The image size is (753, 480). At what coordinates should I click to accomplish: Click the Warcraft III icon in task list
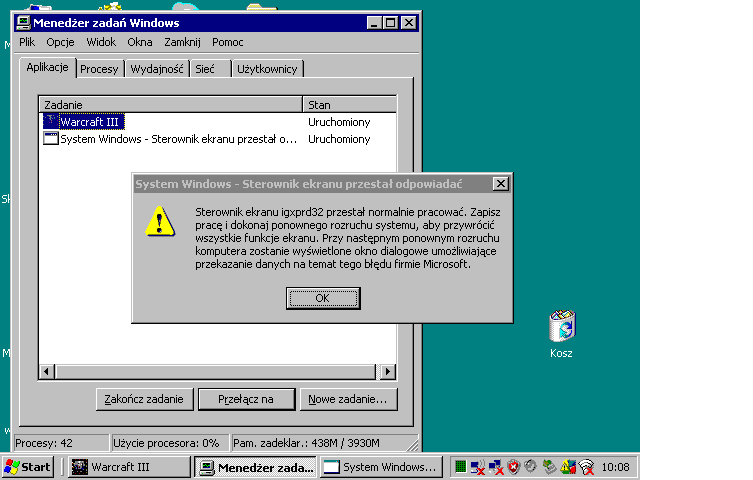pos(51,122)
